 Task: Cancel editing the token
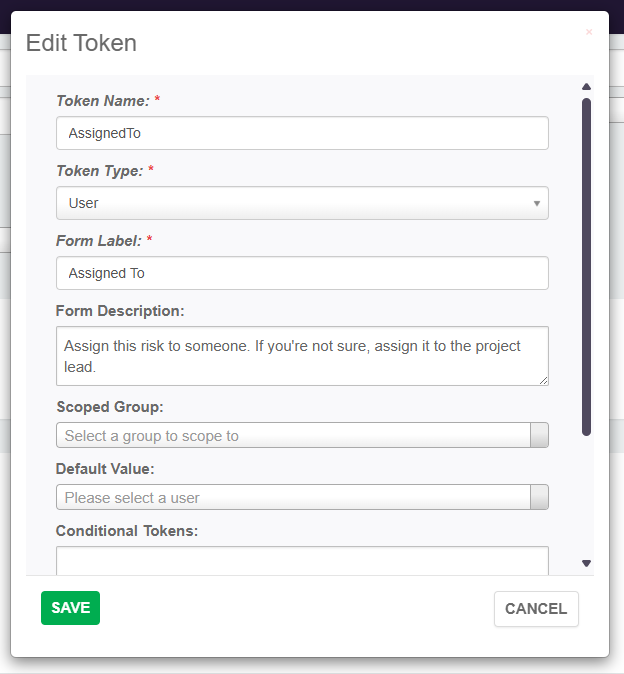tap(536, 608)
